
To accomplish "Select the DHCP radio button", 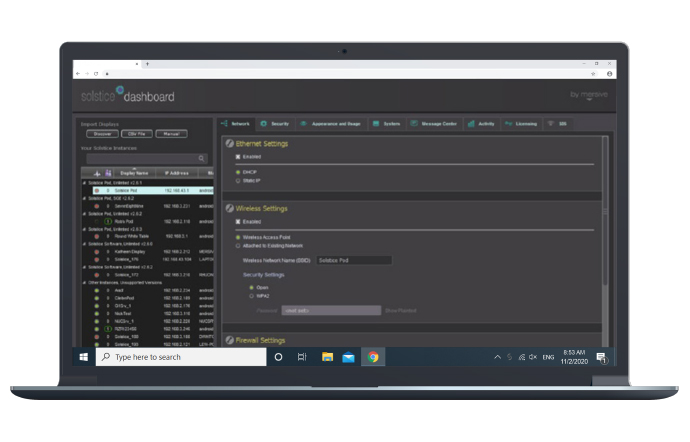I will [238, 172].
